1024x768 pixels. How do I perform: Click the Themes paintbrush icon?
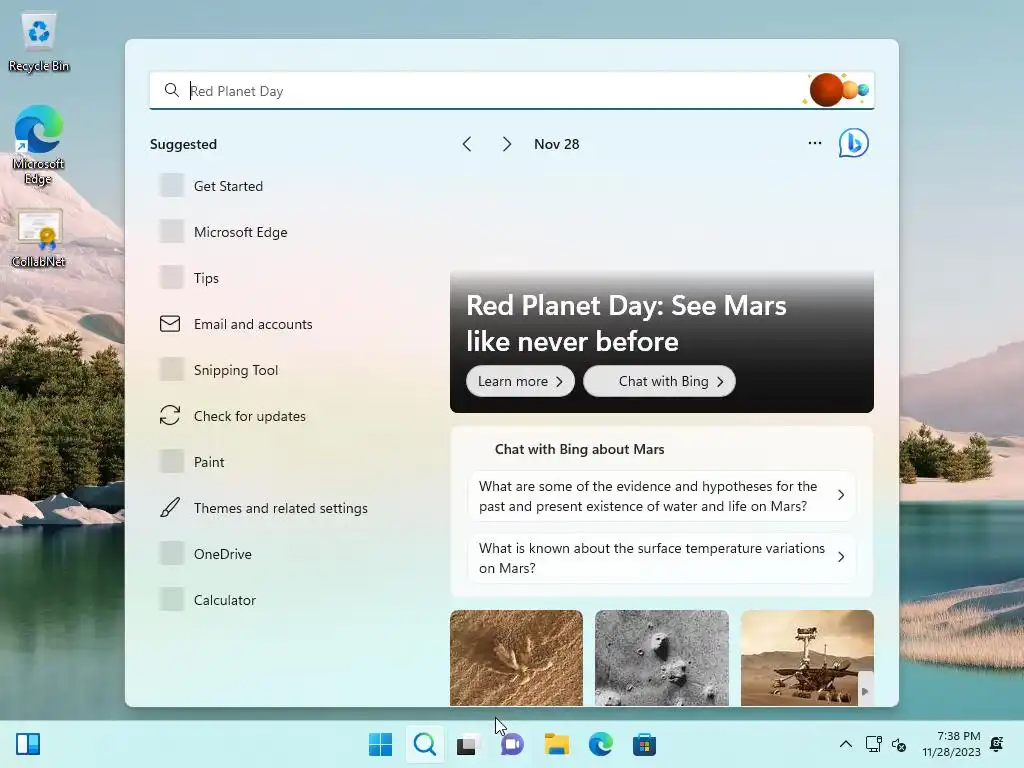pyautogui.click(x=170, y=507)
